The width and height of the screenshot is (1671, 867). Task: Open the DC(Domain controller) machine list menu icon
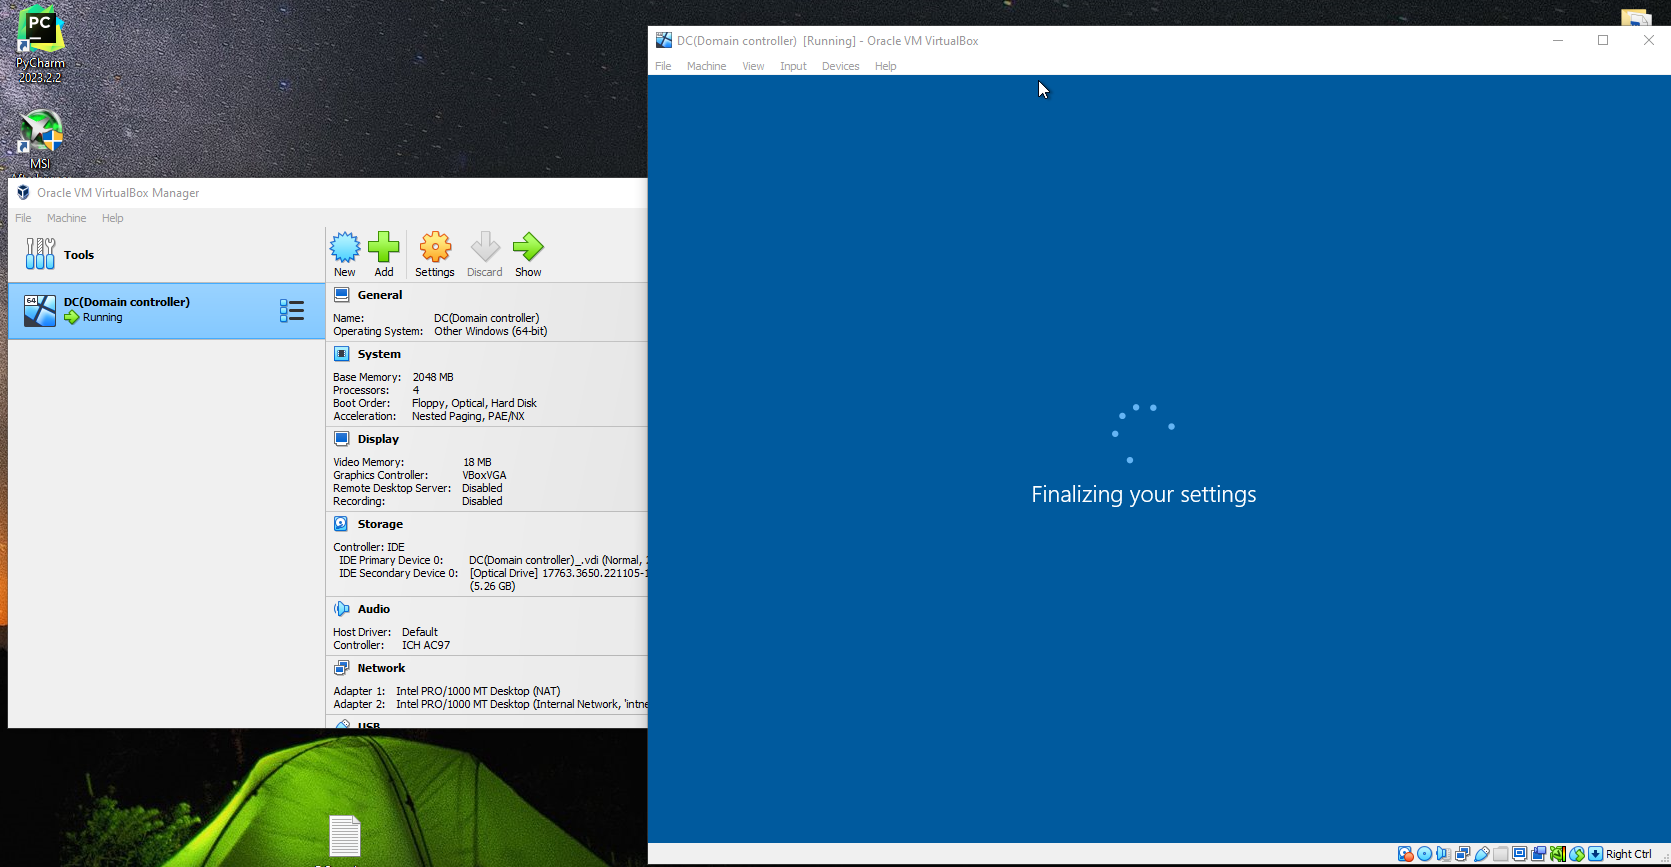click(x=292, y=311)
